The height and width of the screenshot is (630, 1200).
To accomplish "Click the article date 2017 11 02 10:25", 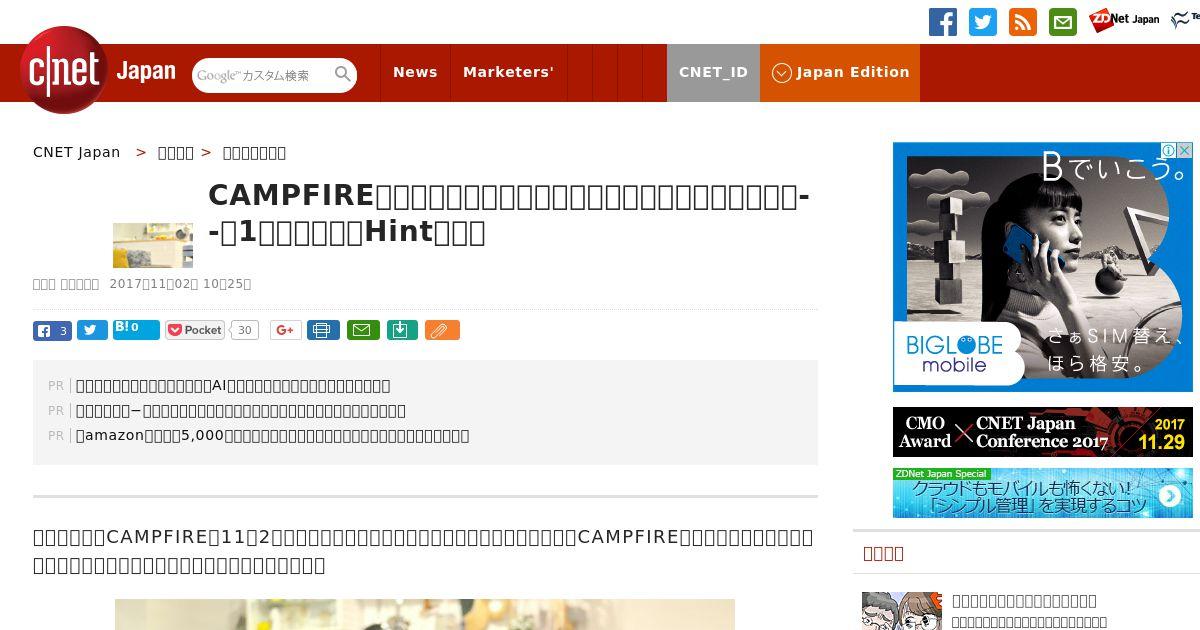I will click(x=180, y=284).
